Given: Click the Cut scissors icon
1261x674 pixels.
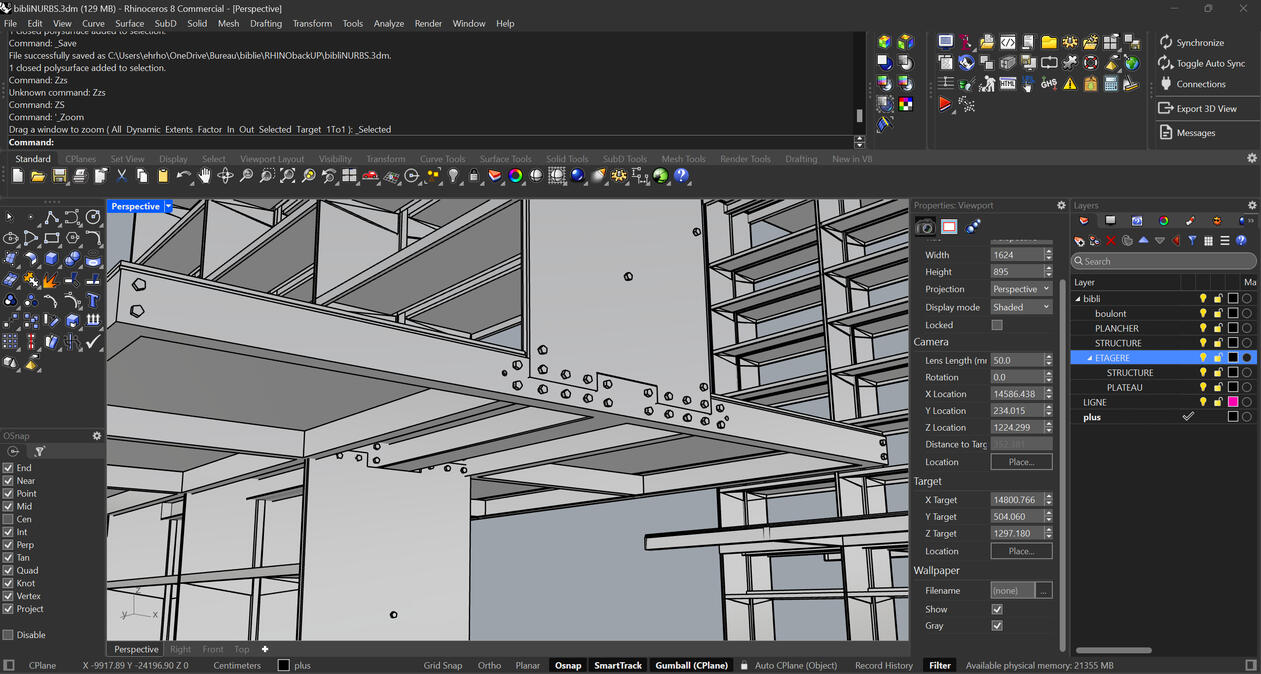Looking at the screenshot, I should [x=121, y=176].
